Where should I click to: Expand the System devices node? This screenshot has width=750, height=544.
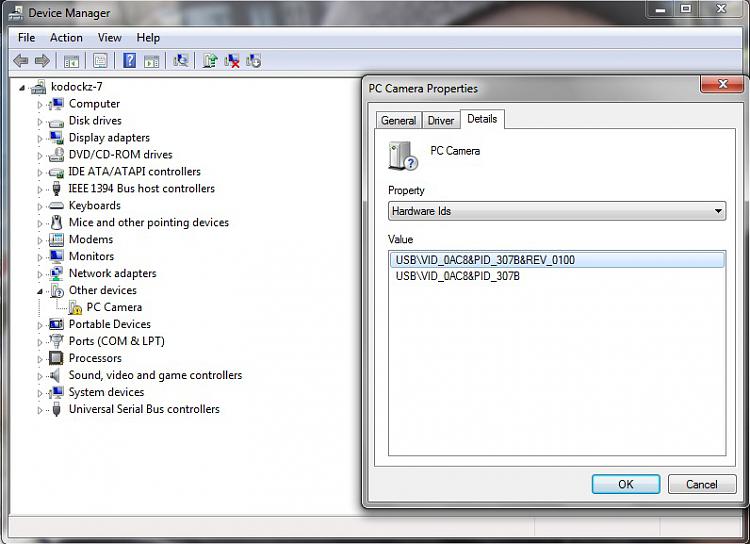pyautogui.click(x=40, y=393)
